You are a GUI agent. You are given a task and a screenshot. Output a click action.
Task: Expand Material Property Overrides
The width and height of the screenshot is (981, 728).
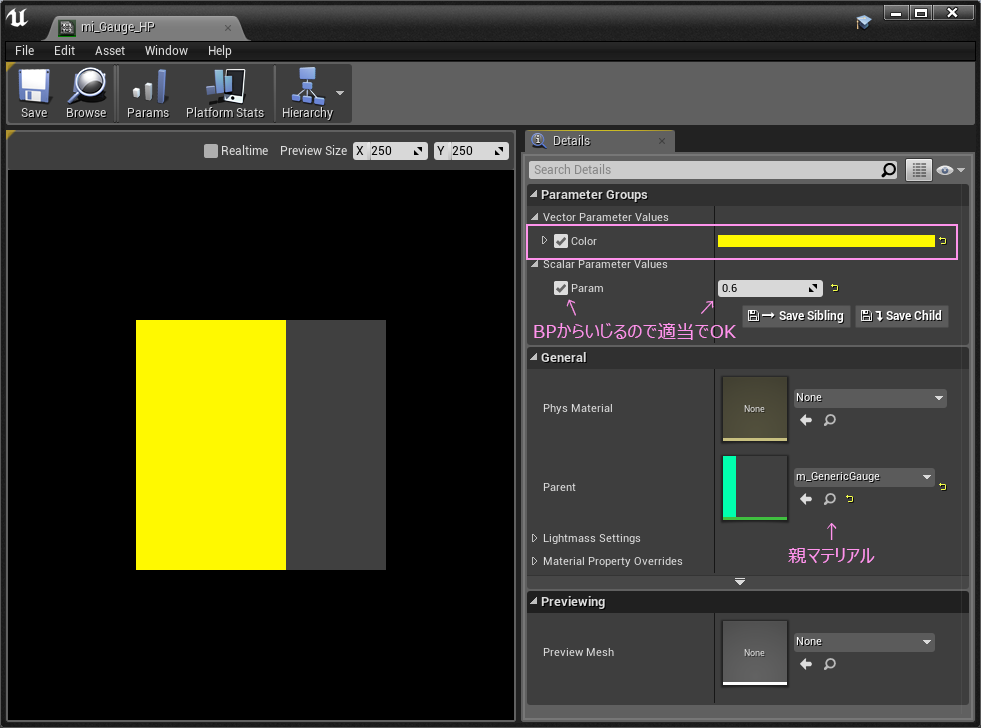[x=534, y=561]
